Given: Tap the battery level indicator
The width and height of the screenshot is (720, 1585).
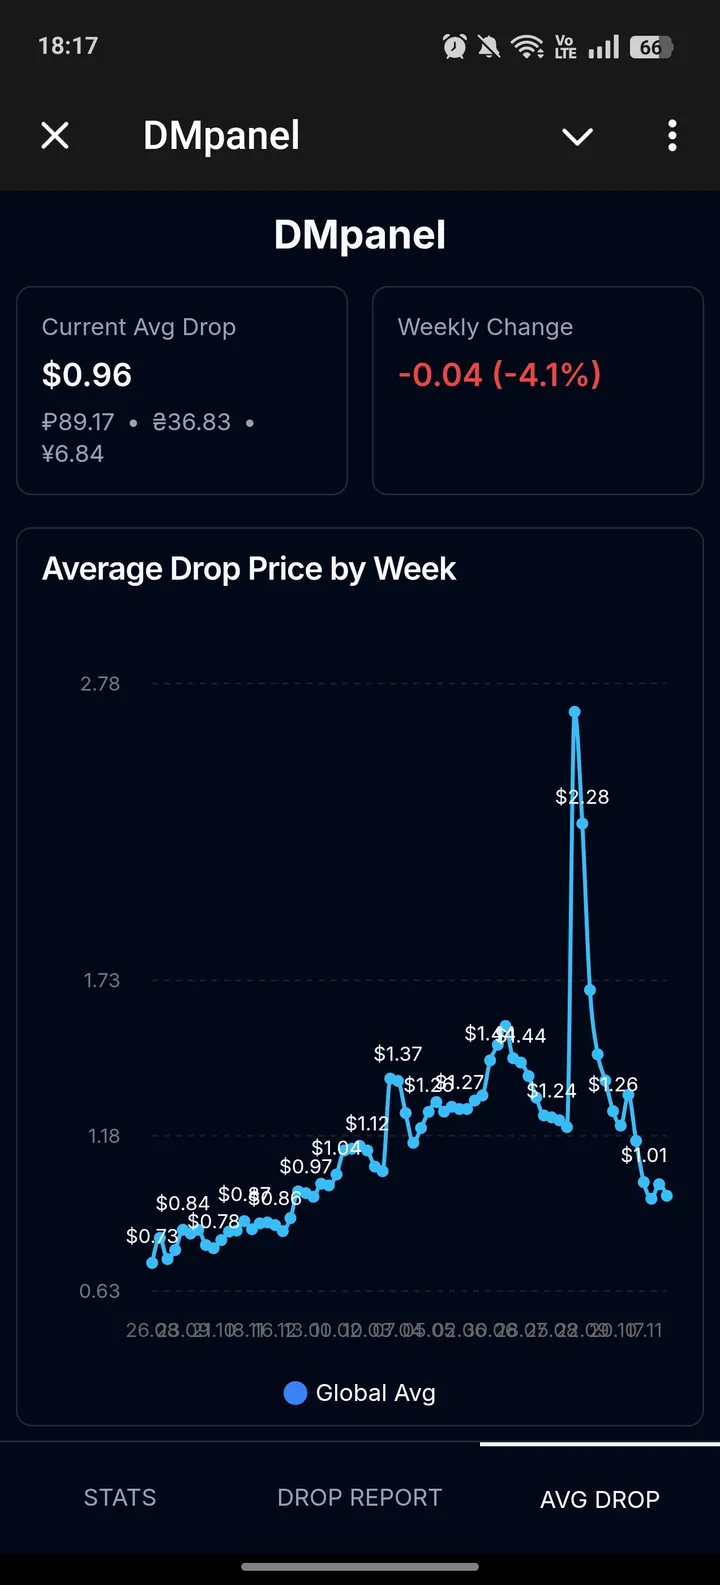Looking at the screenshot, I should point(651,47).
